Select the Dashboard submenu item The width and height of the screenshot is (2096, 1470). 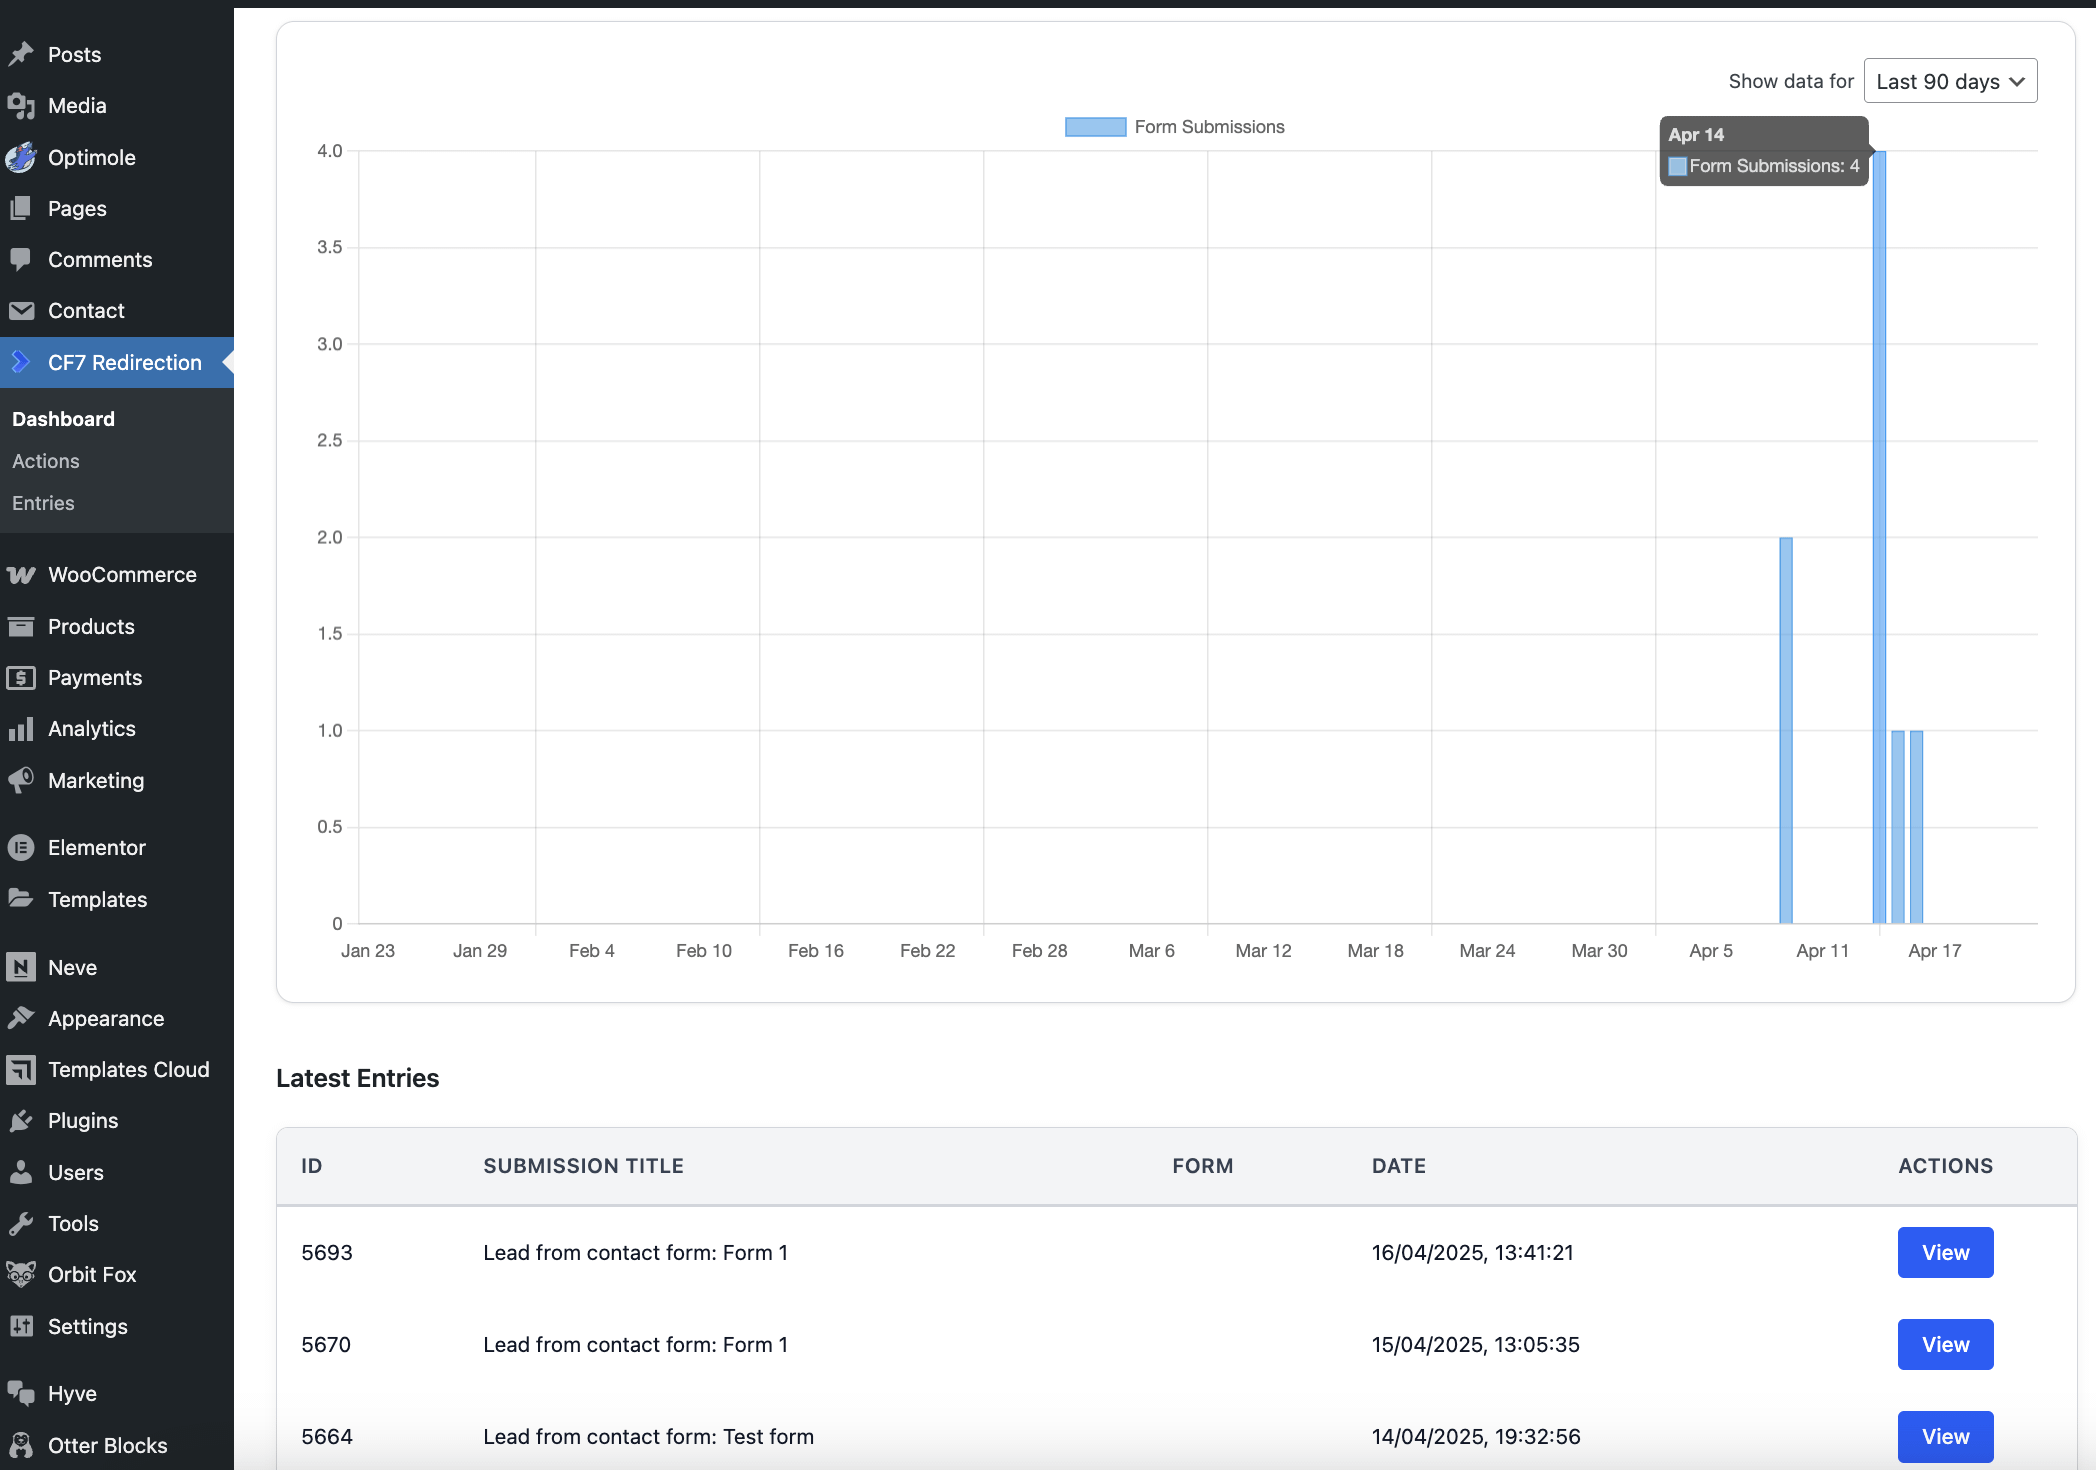point(63,419)
